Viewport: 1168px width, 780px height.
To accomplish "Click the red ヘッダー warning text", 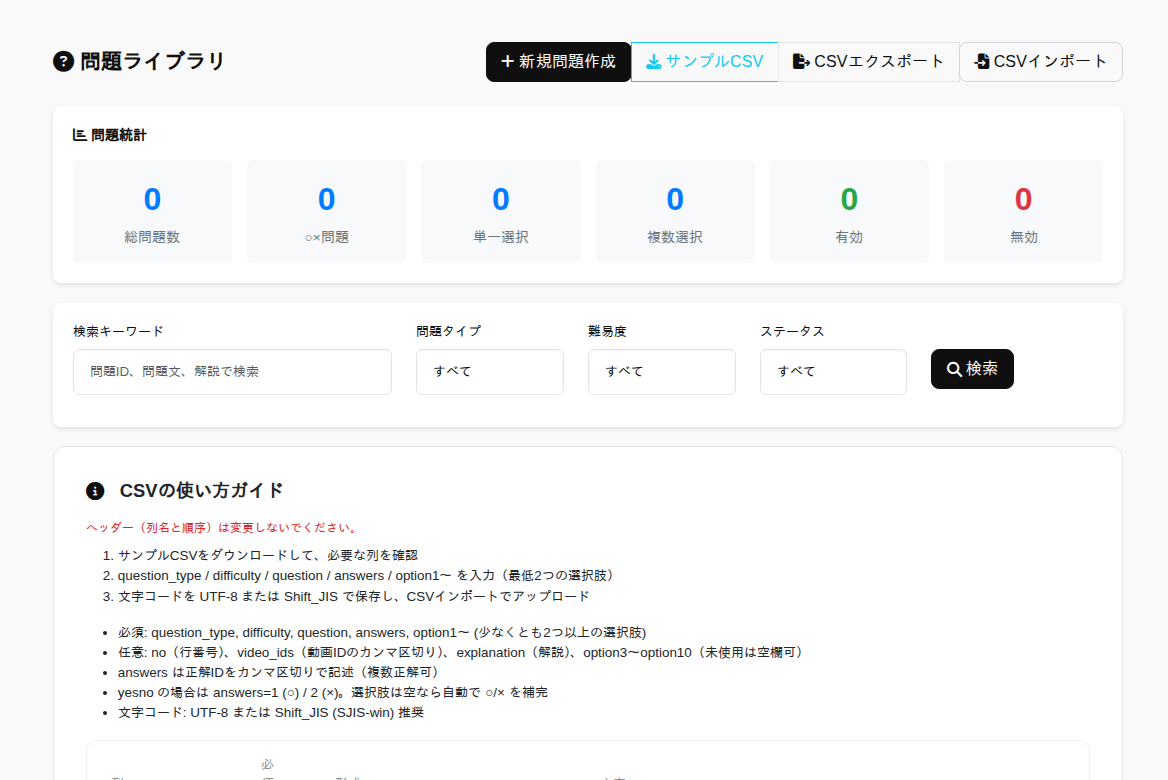I will click(223, 527).
